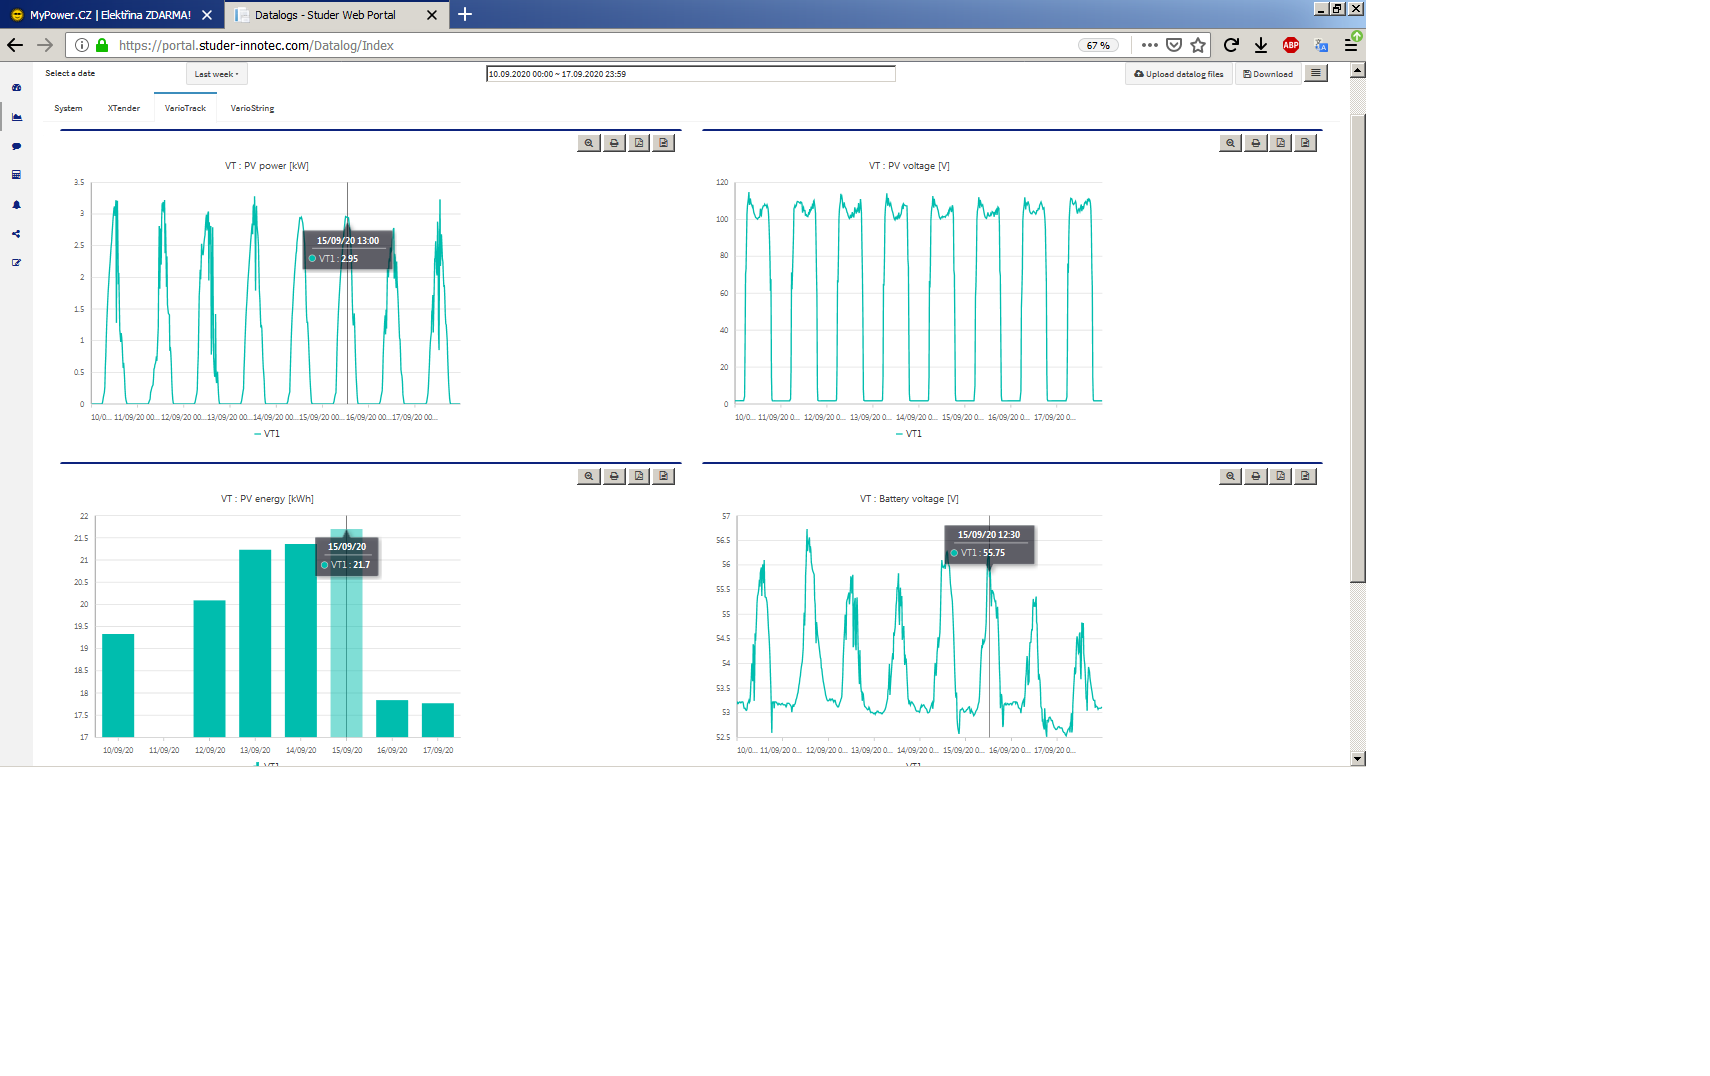The height and width of the screenshot is (1076, 1710).
Task: Switch to the XTender tab
Action: coord(124,108)
